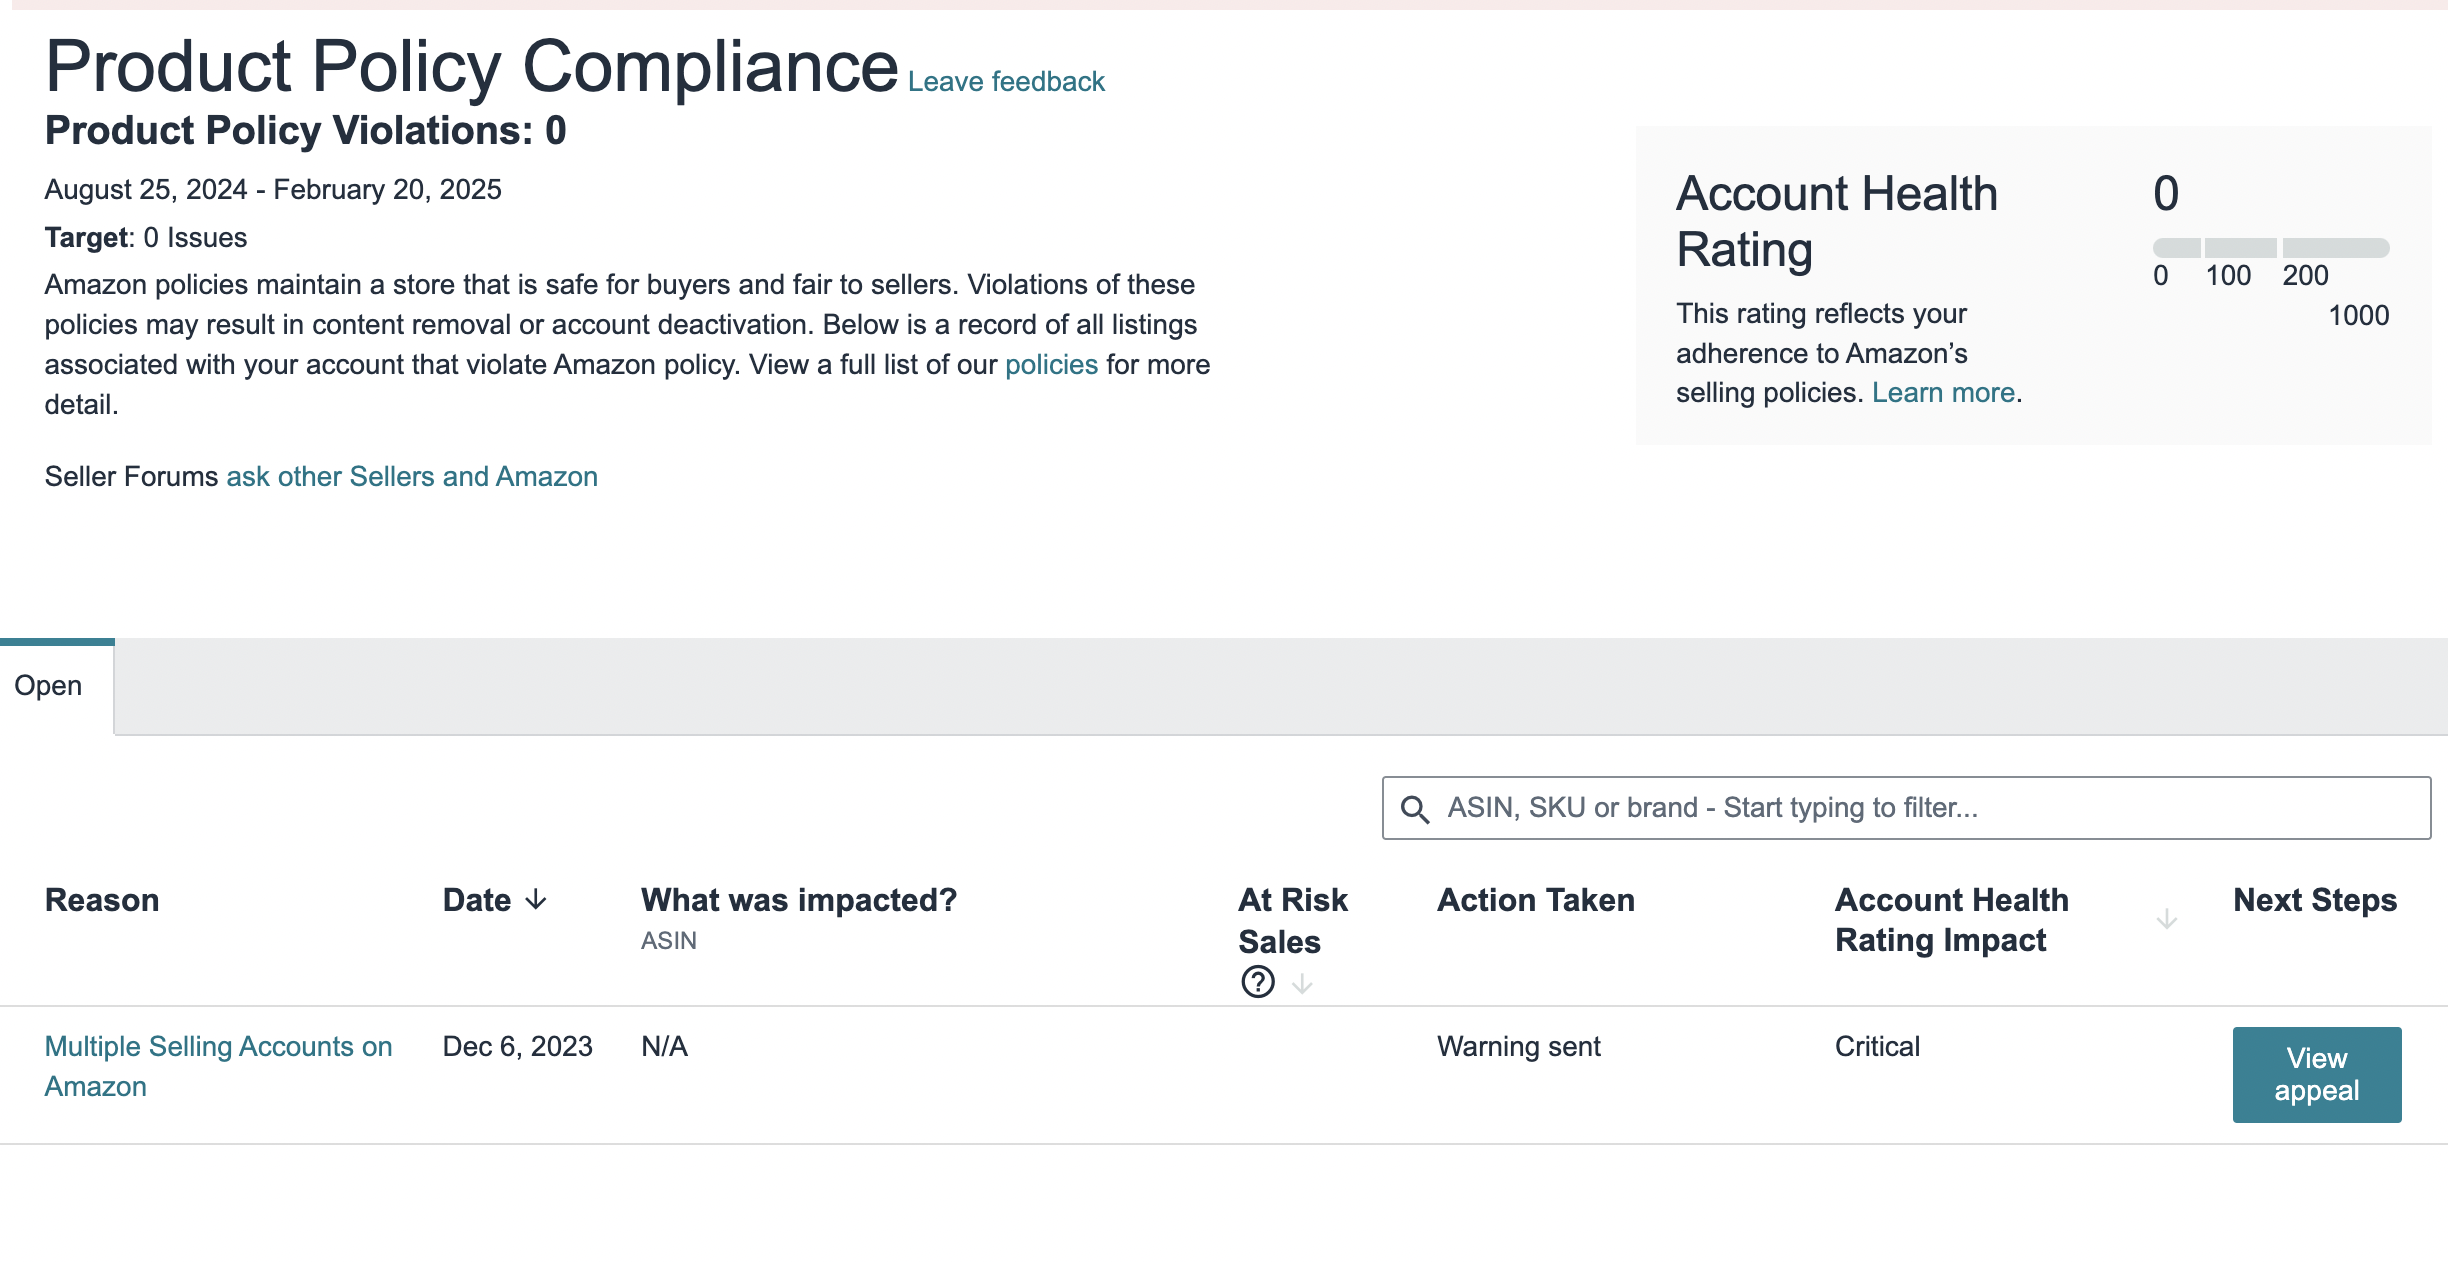2448x1262 pixels.
Task: Click the Account Health Rating progress bar
Action: pos(2270,247)
